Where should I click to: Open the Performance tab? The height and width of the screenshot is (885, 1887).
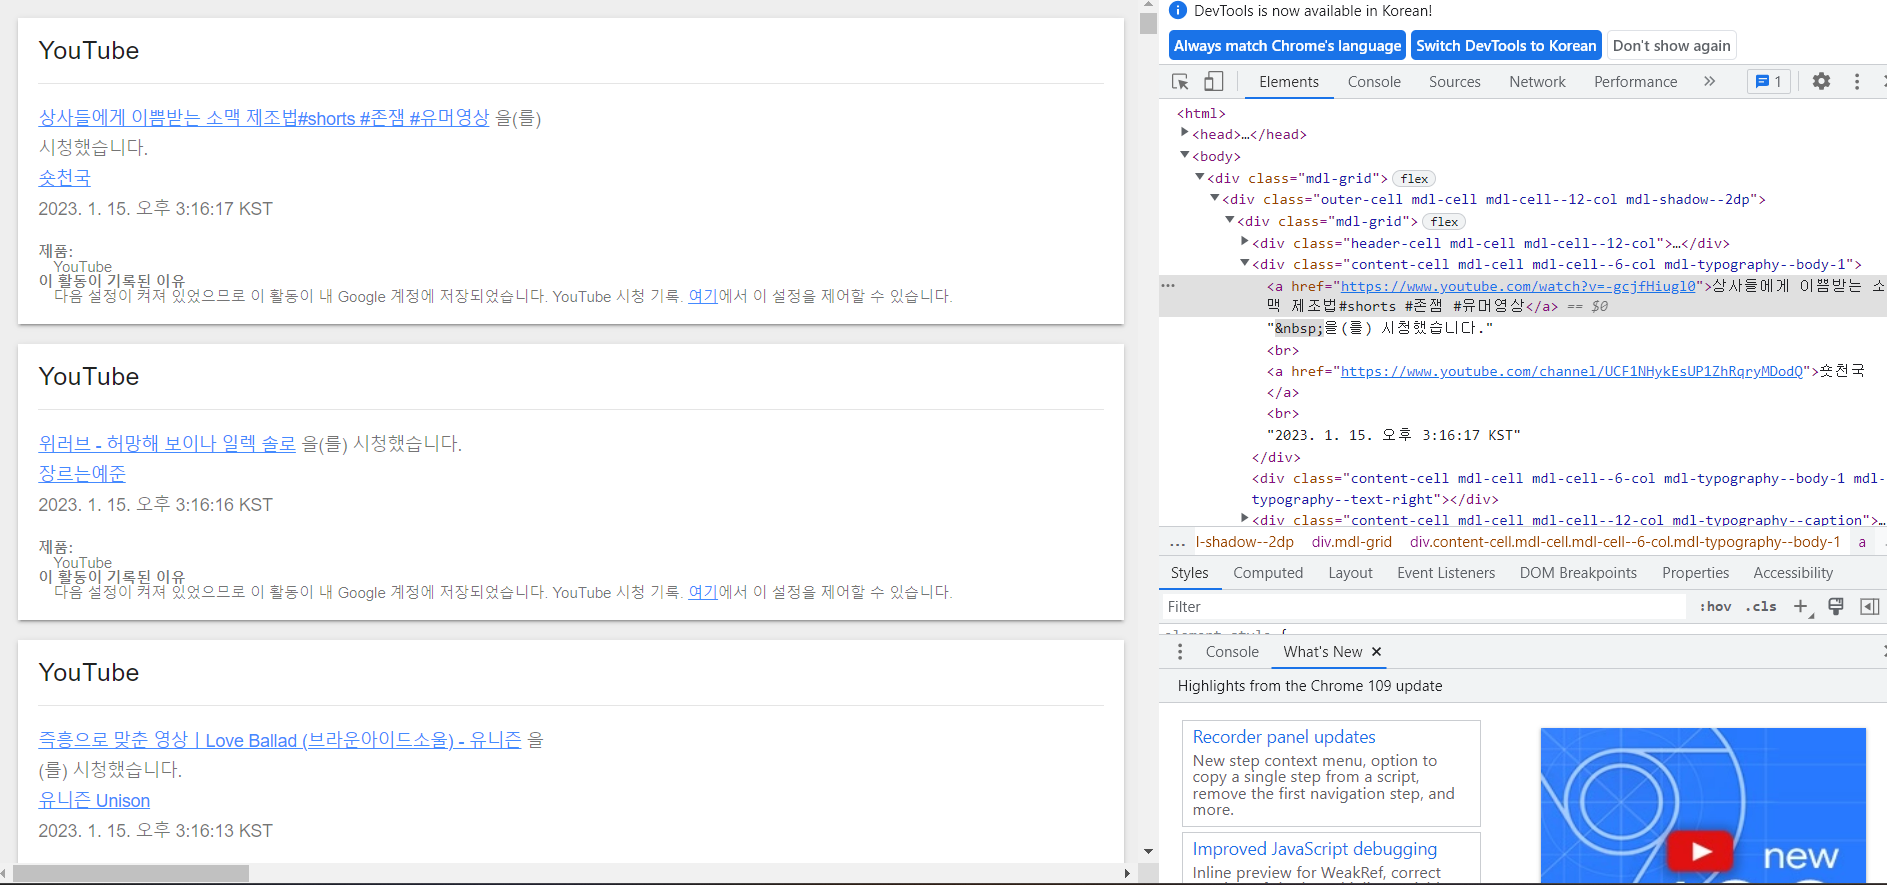pyautogui.click(x=1635, y=82)
